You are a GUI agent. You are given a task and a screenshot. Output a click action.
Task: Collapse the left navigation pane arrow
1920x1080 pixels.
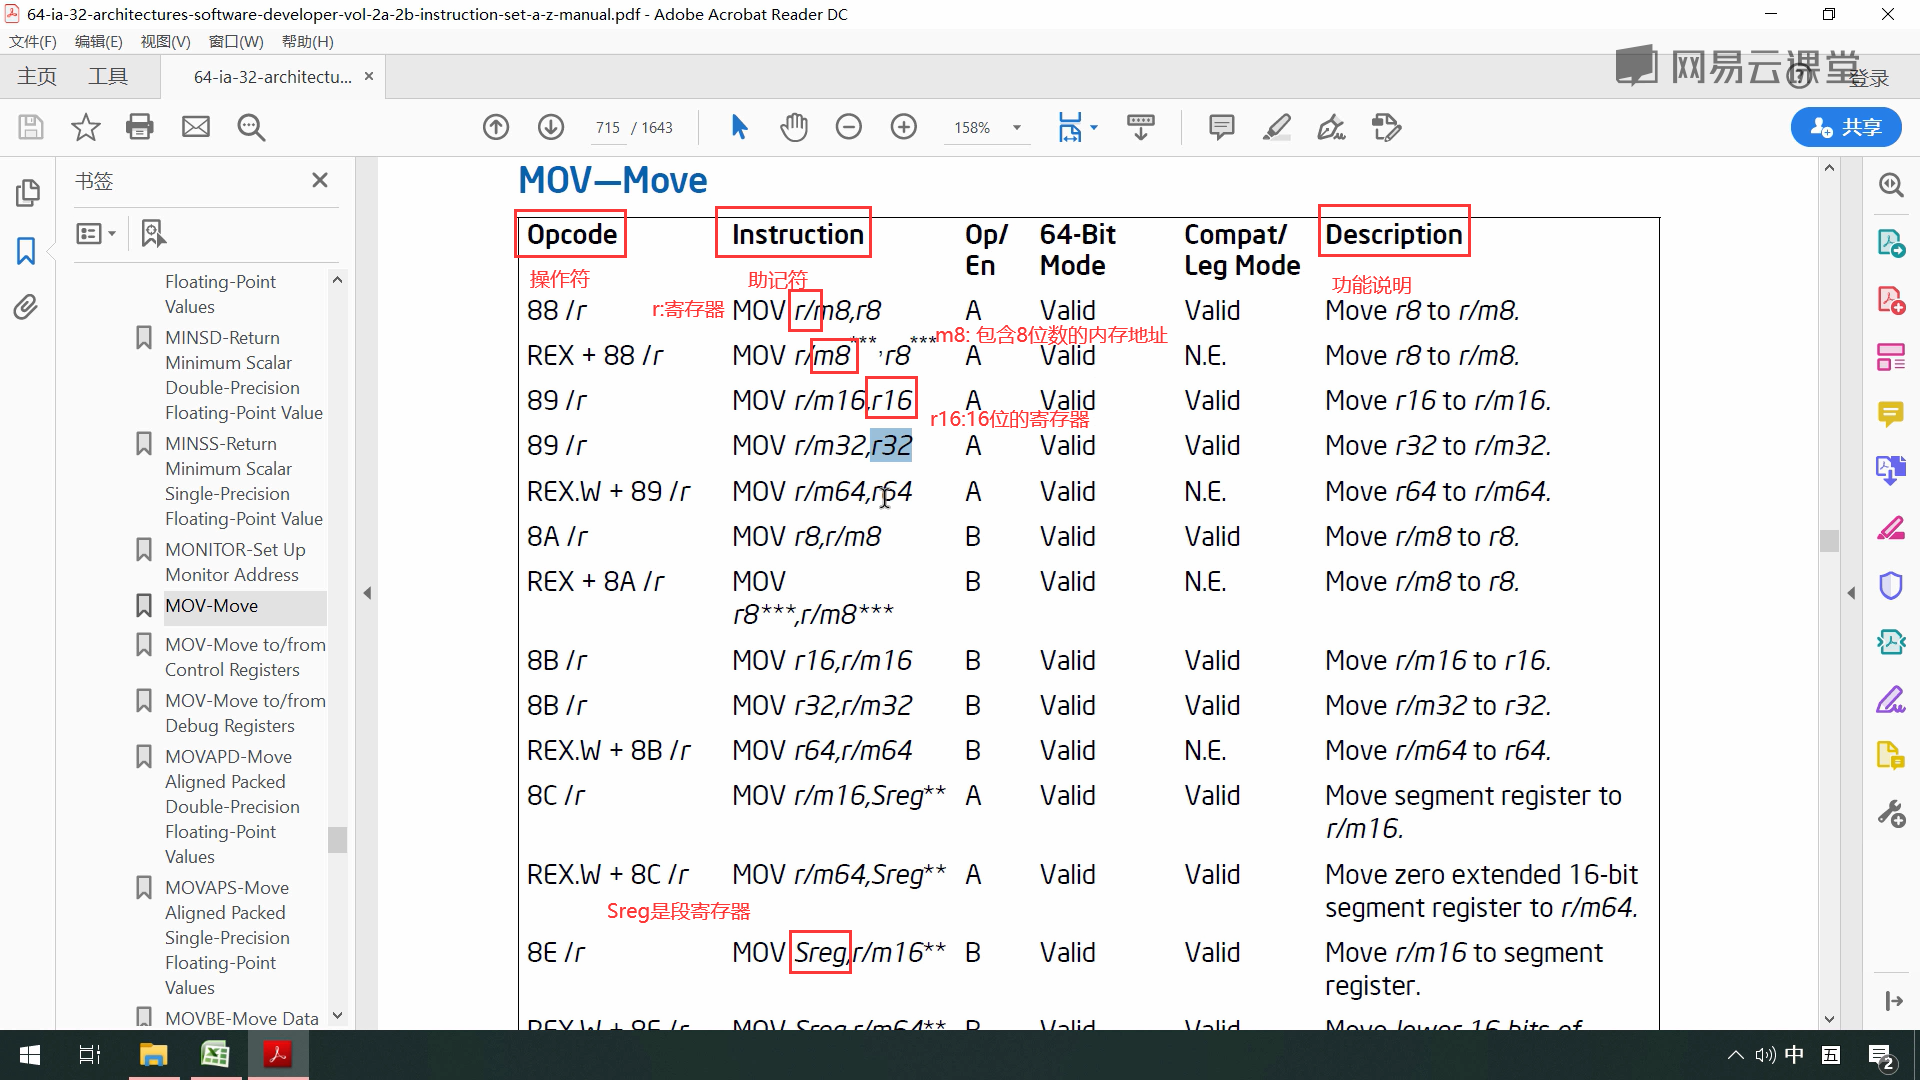click(x=367, y=593)
